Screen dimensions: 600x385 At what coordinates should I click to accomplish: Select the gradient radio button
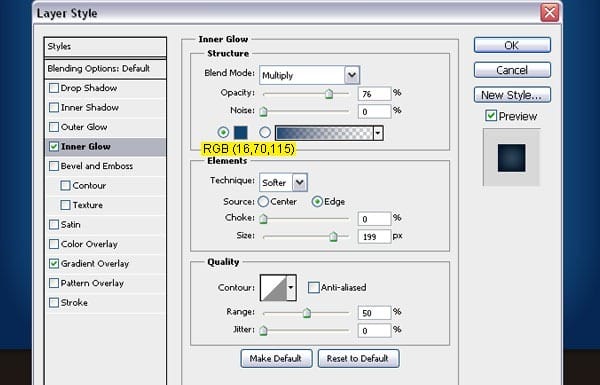tap(265, 132)
